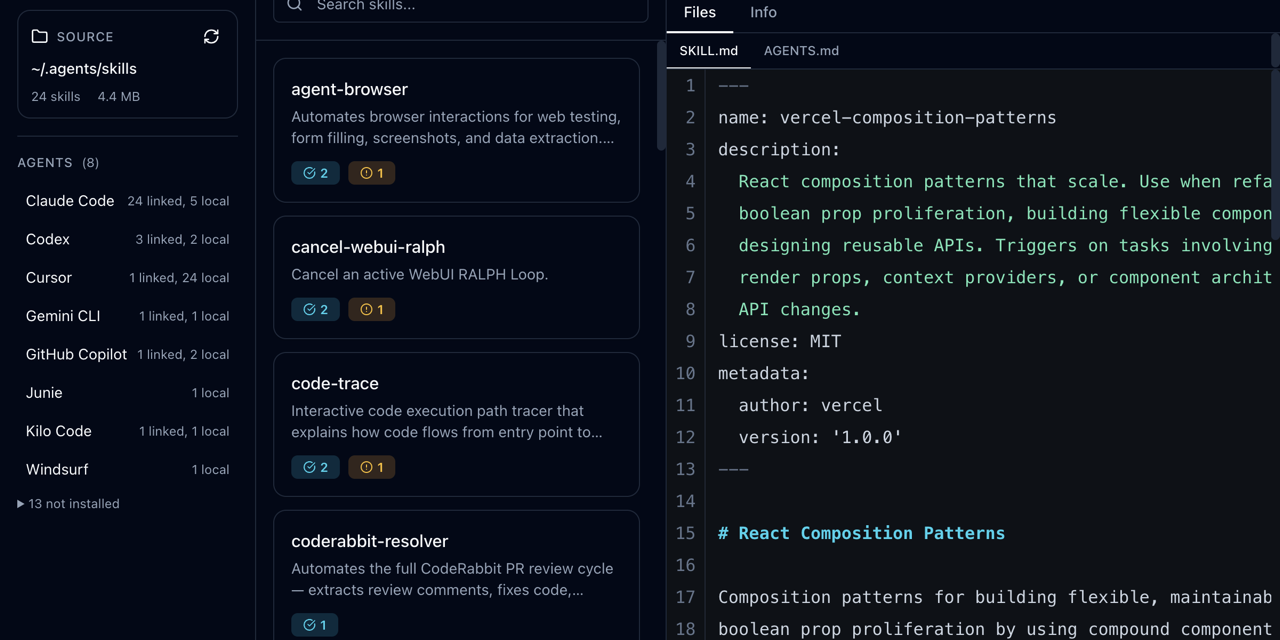Click line number 15 in gutter
This screenshot has height=640, width=1280.
(685, 534)
